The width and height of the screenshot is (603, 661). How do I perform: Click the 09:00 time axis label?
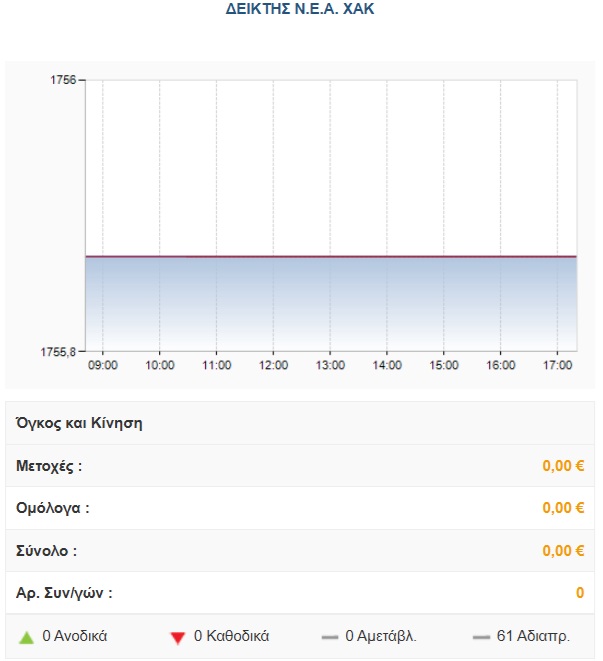coord(103,365)
